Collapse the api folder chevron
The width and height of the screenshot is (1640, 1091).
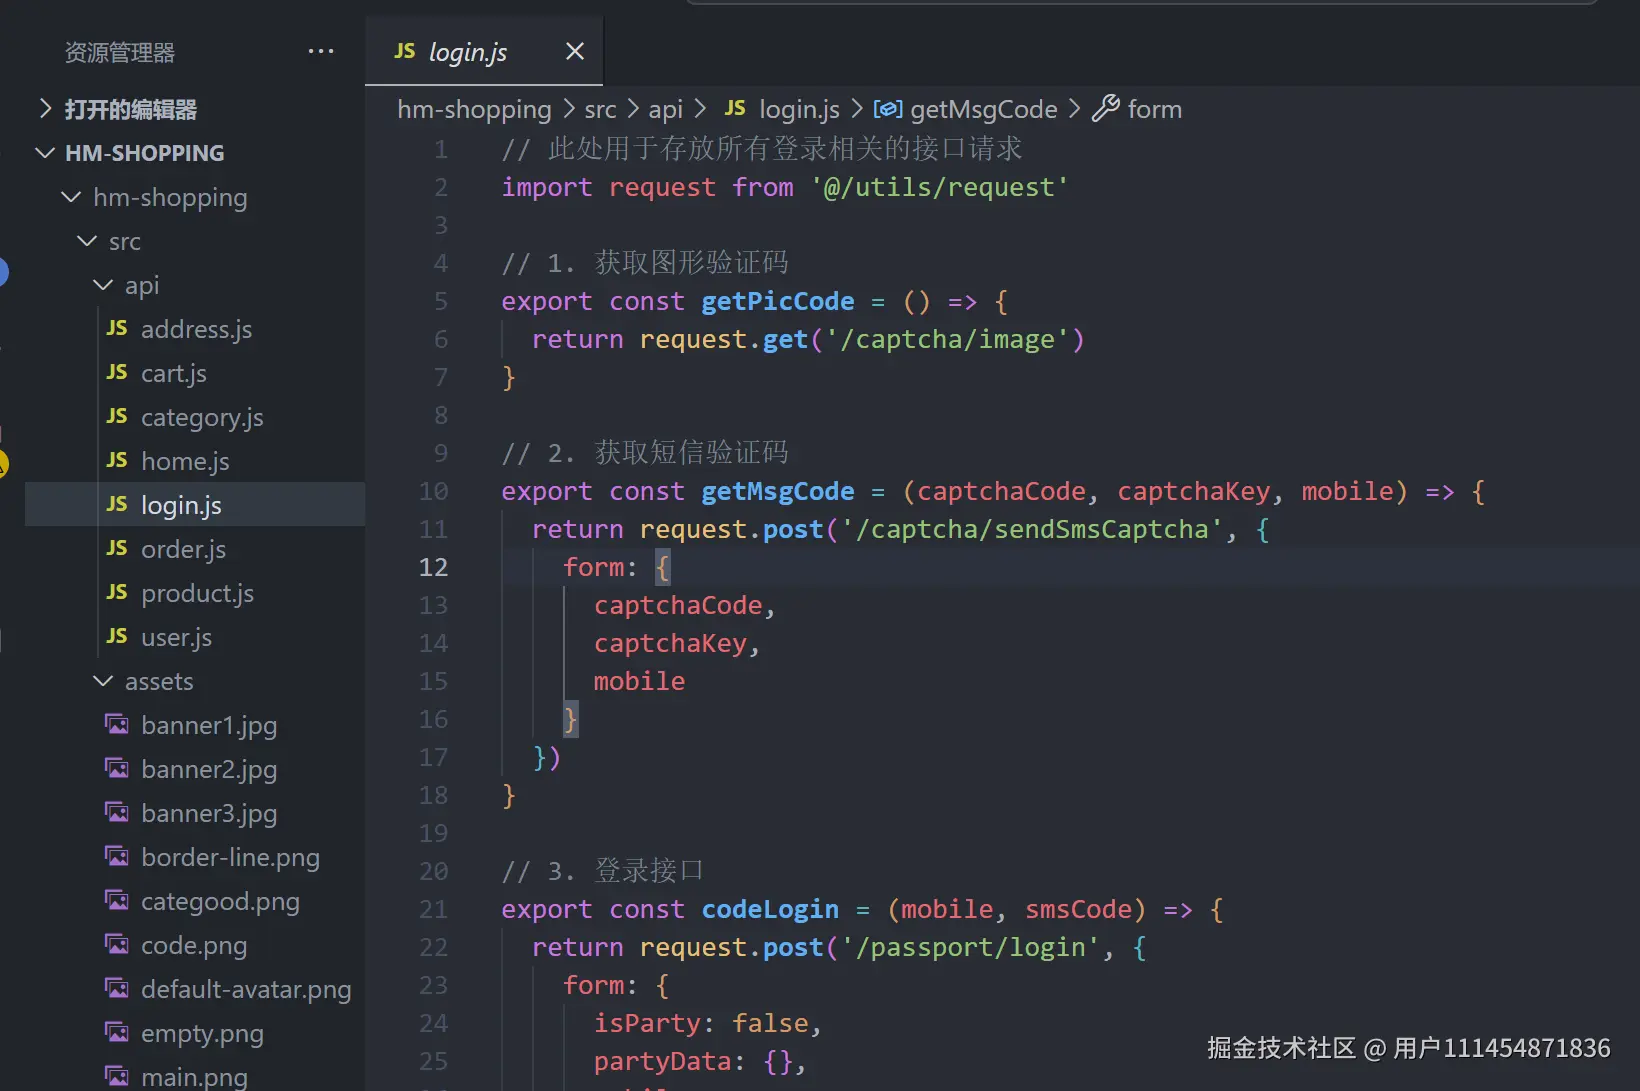pos(103,285)
